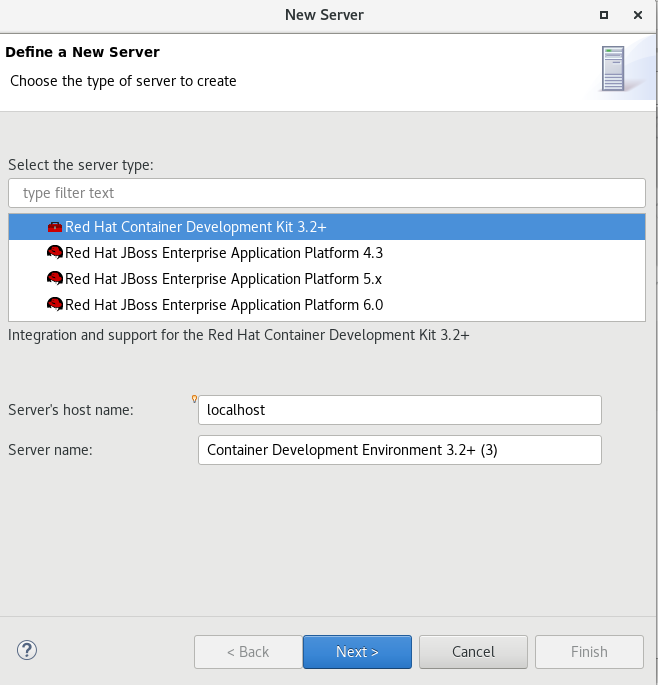
Task: Choose JBoss Enterprise Application Platform 5.x entry
Action: [223, 279]
